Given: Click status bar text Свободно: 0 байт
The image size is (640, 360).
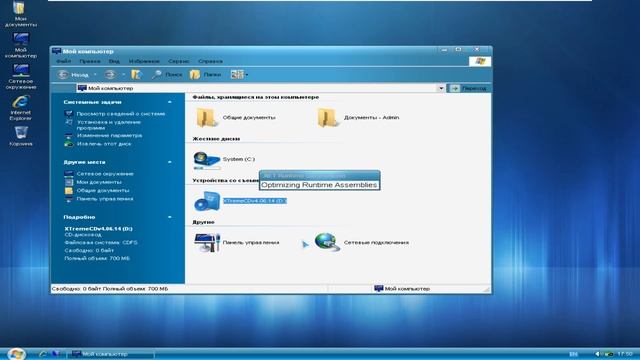Looking at the screenshot, I should click(76, 289).
